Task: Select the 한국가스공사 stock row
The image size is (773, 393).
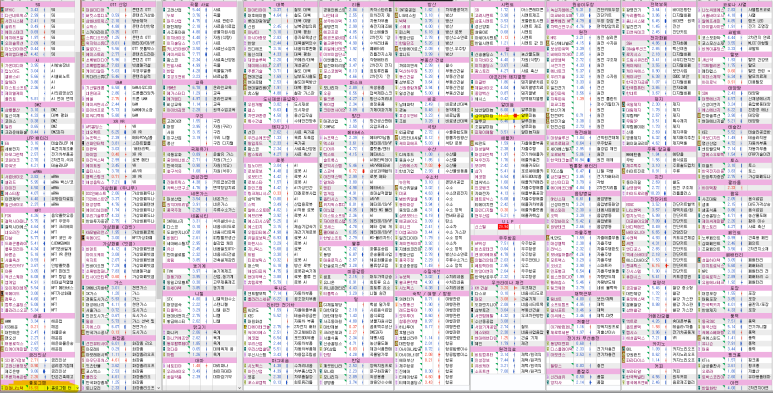Action: point(118,332)
